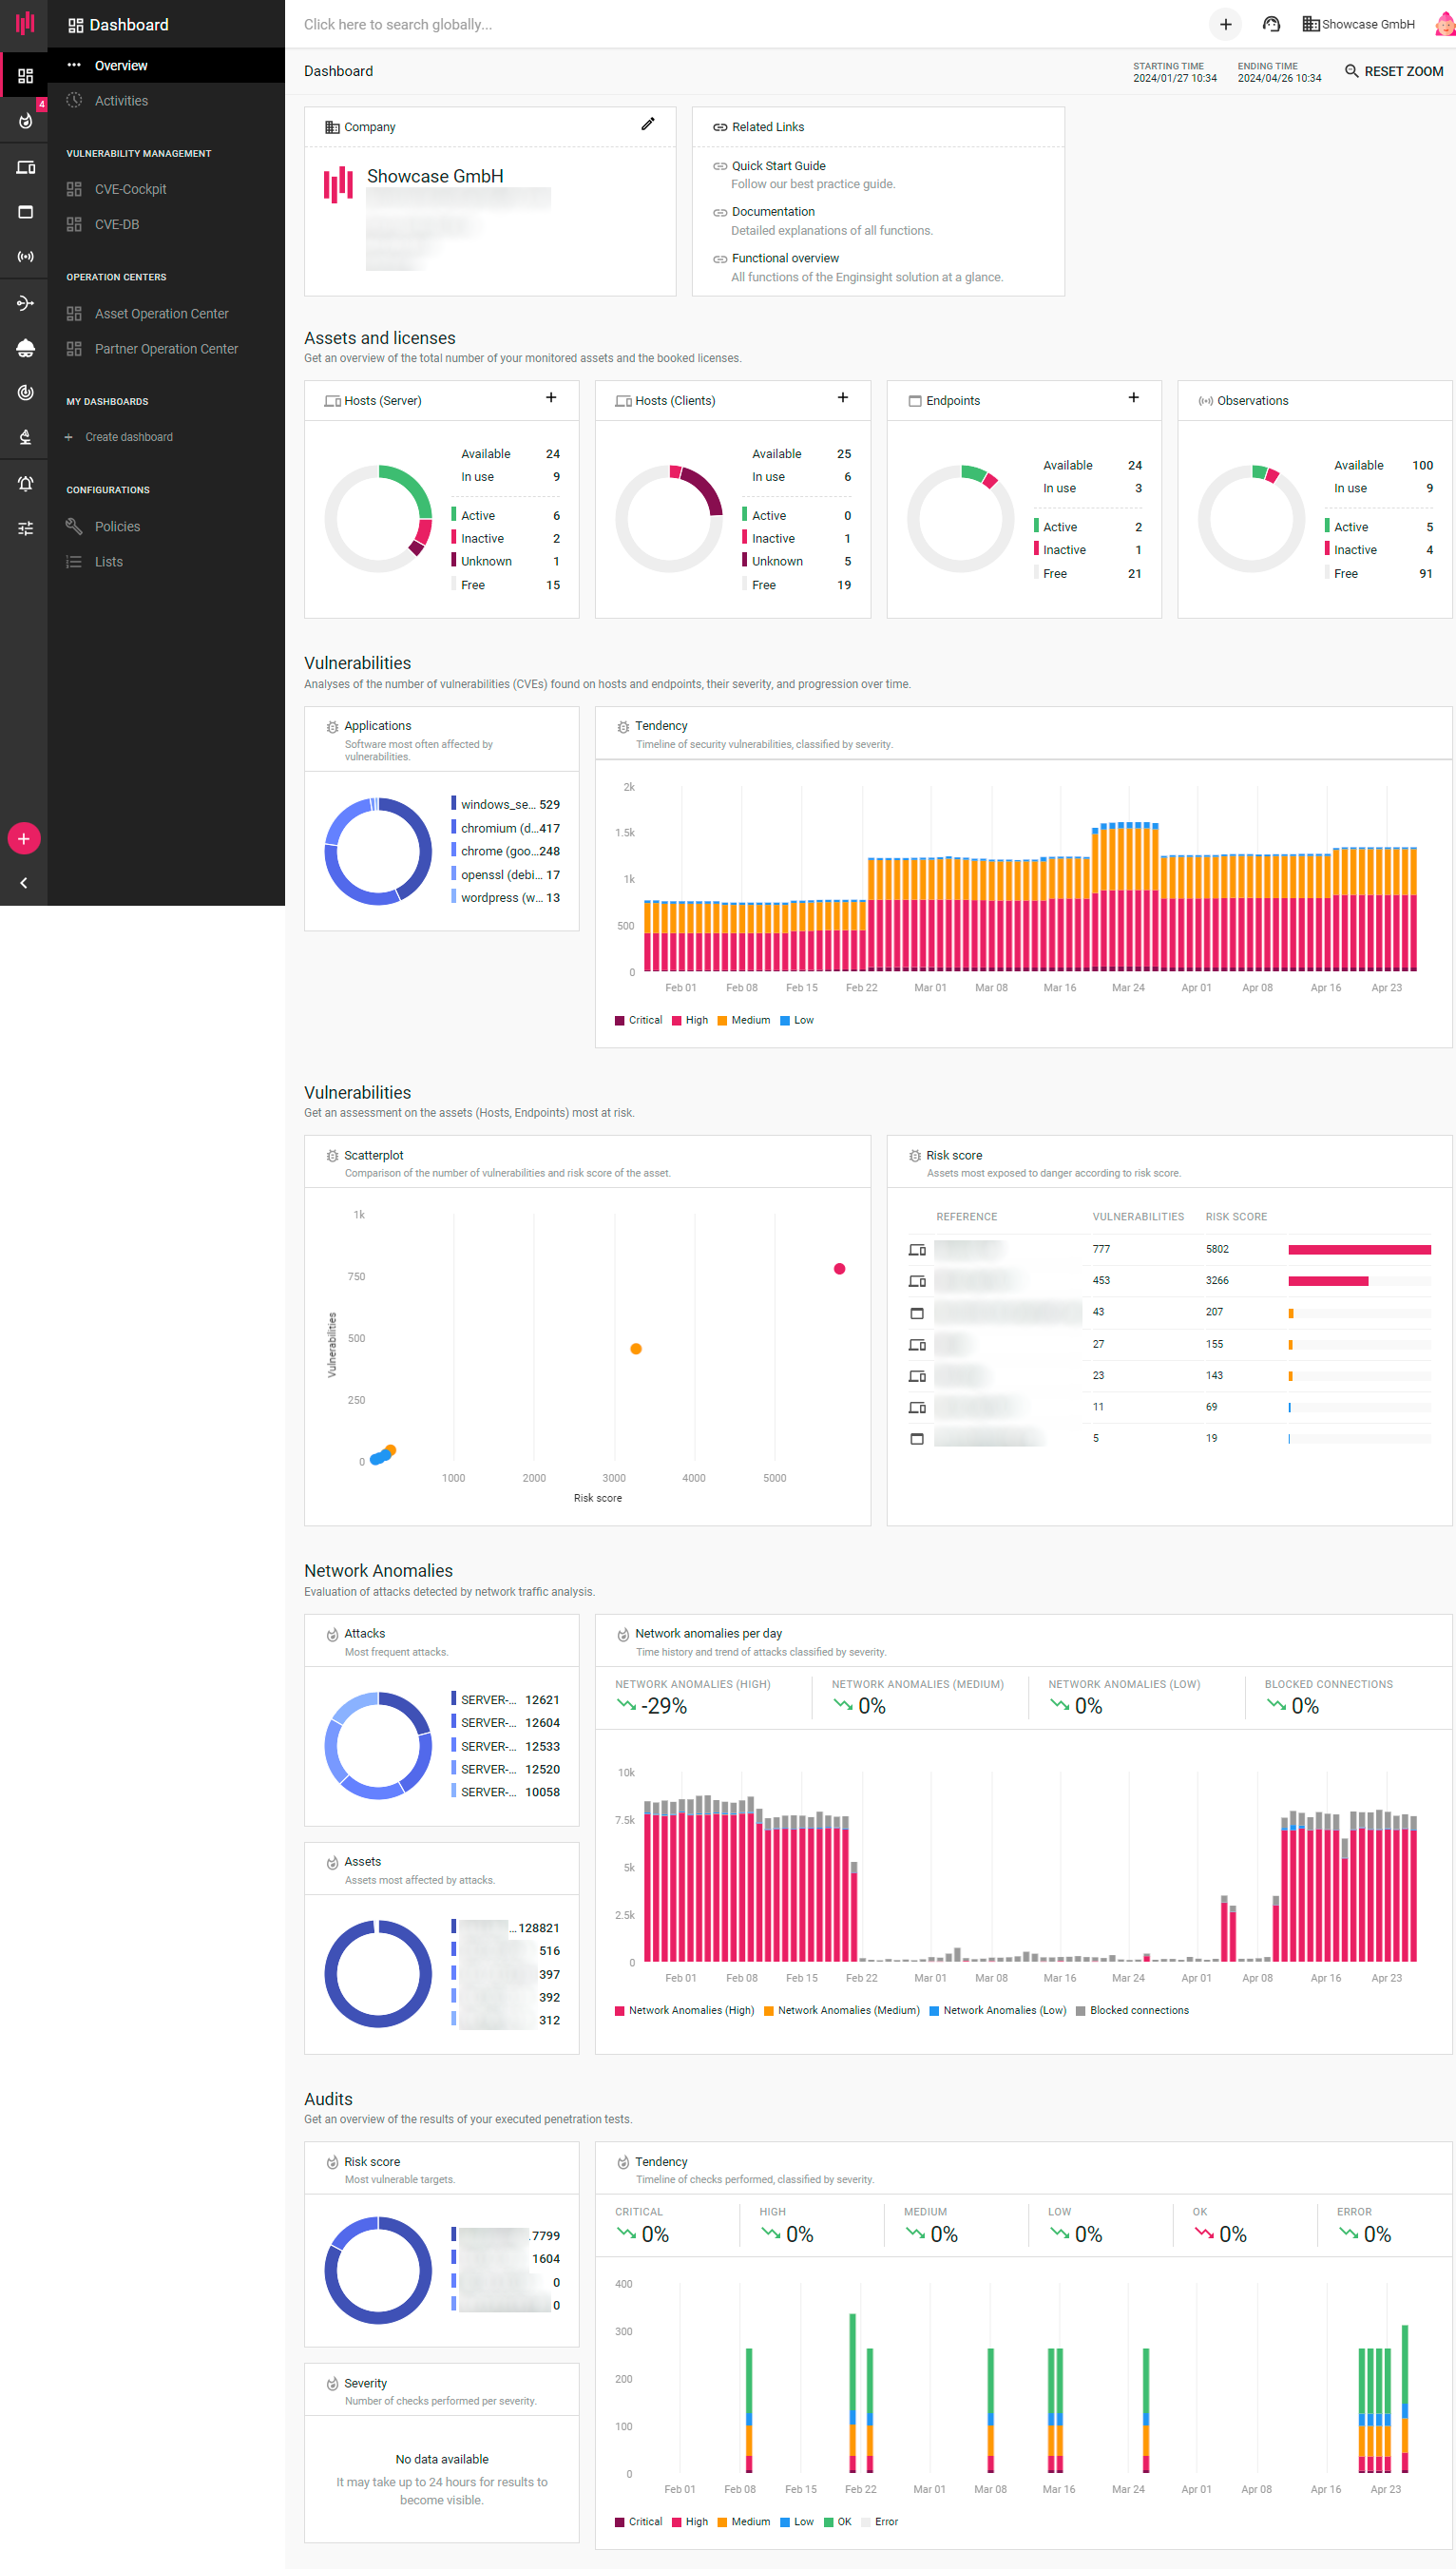
Task: Click the RESET ZOOM button
Action: [x=1393, y=71]
